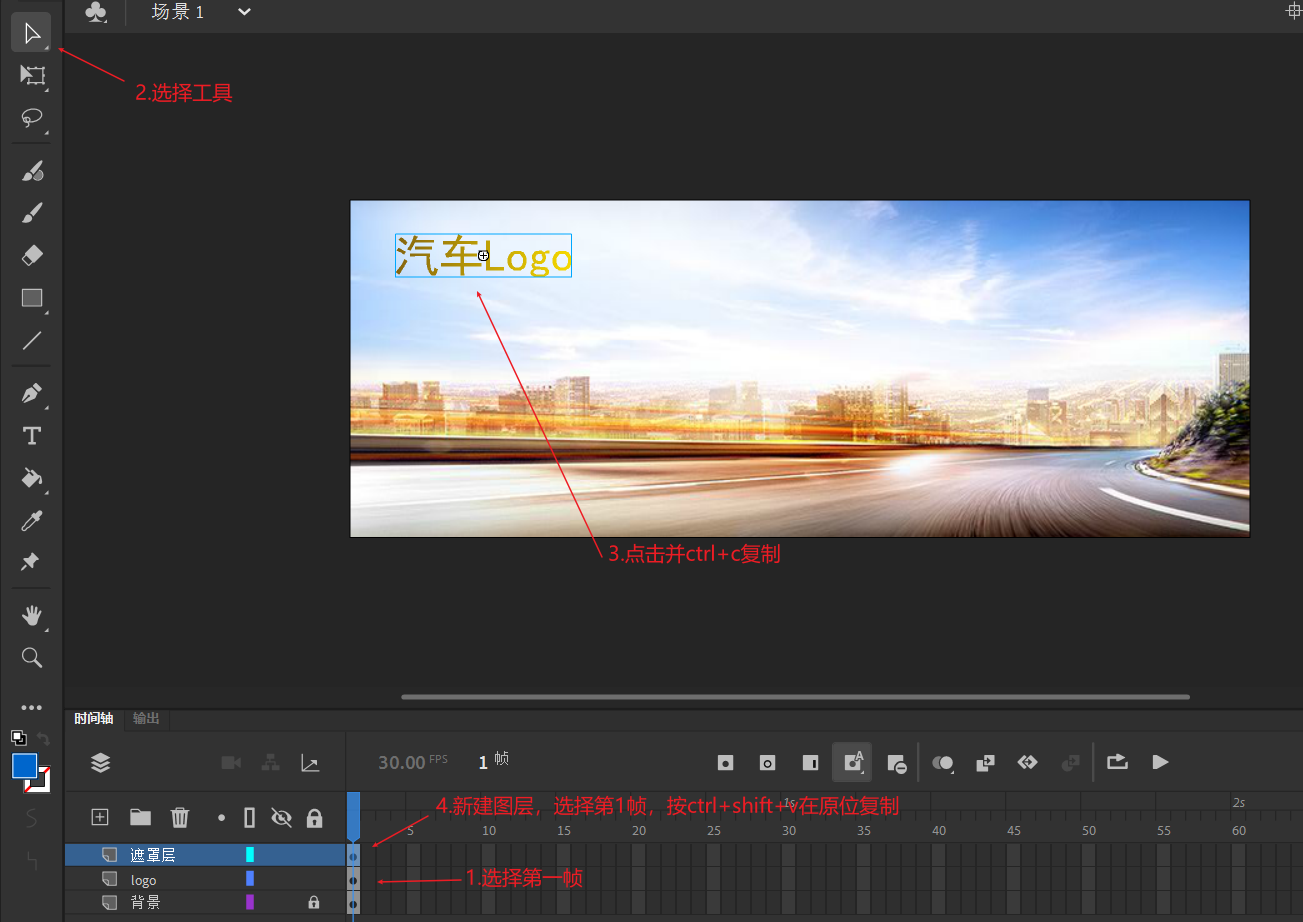The width and height of the screenshot is (1303, 922).
Task: Click the swap fill and stroke colors icon
Action: coord(44,739)
